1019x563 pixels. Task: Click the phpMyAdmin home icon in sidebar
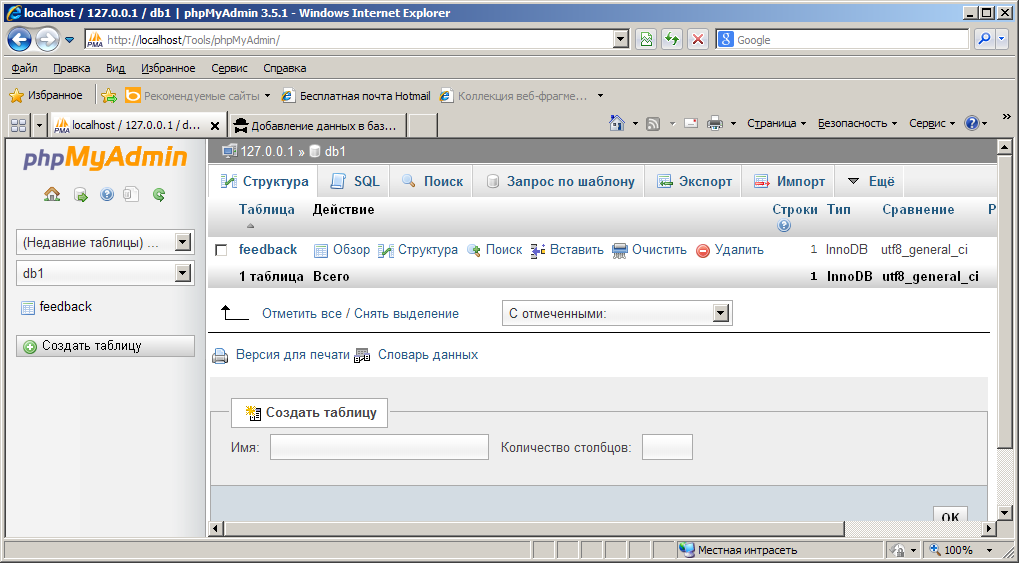(52, 194)
